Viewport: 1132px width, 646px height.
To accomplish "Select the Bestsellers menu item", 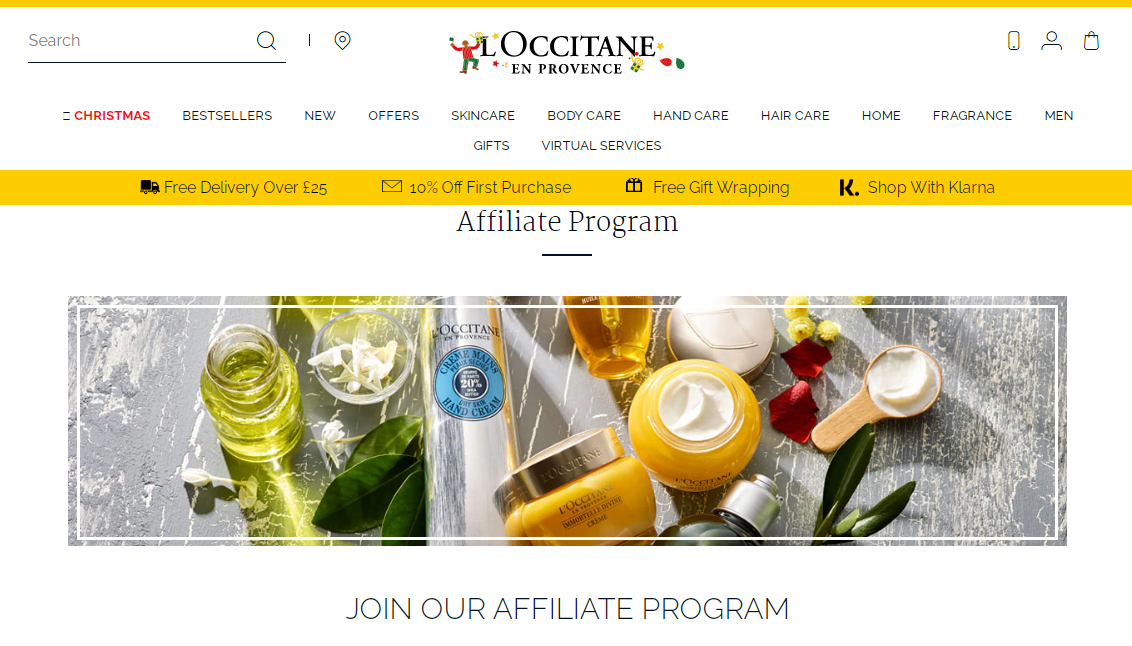I will point(227,115).
